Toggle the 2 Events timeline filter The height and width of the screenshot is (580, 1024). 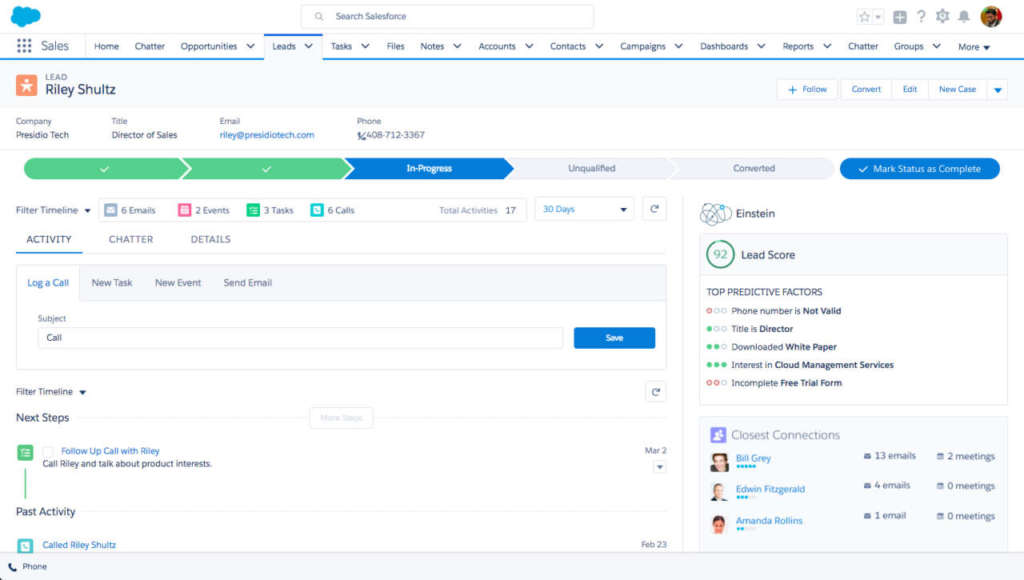(x=203, y=210)
